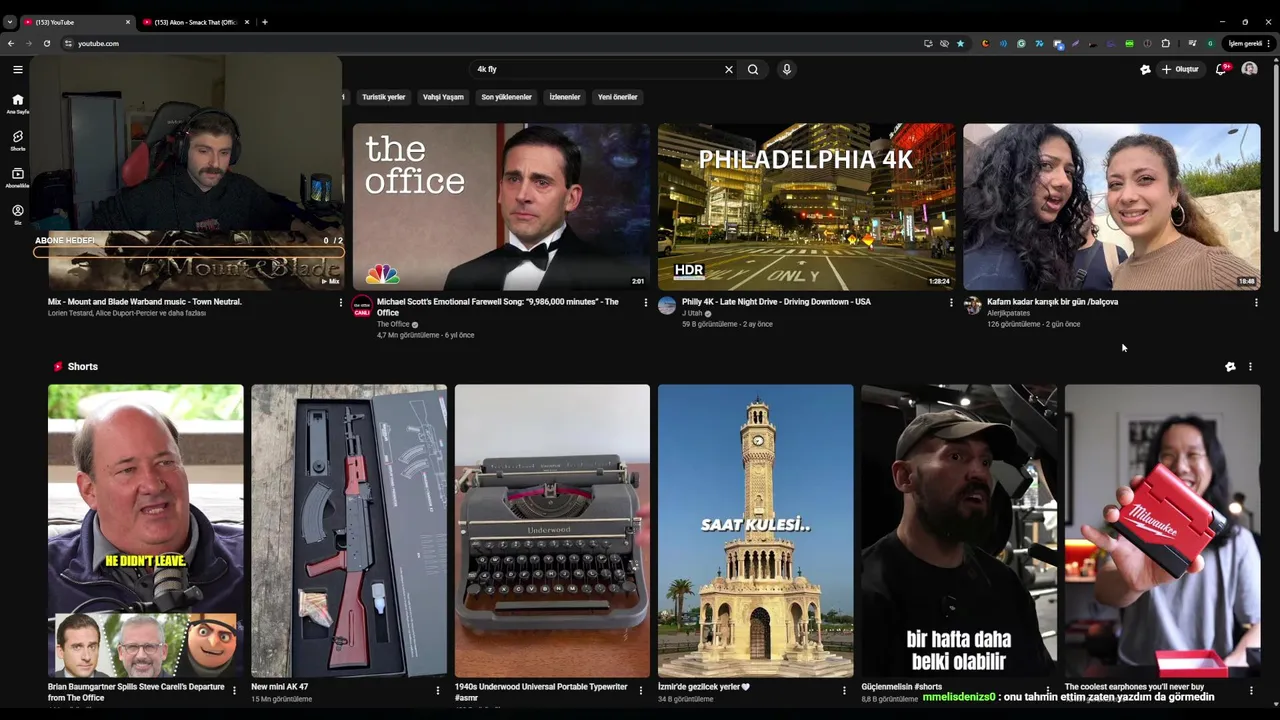This screenshot has width=1280, height=720.
Task: Open J Utah channel name link
Action: tap(692, 313)
